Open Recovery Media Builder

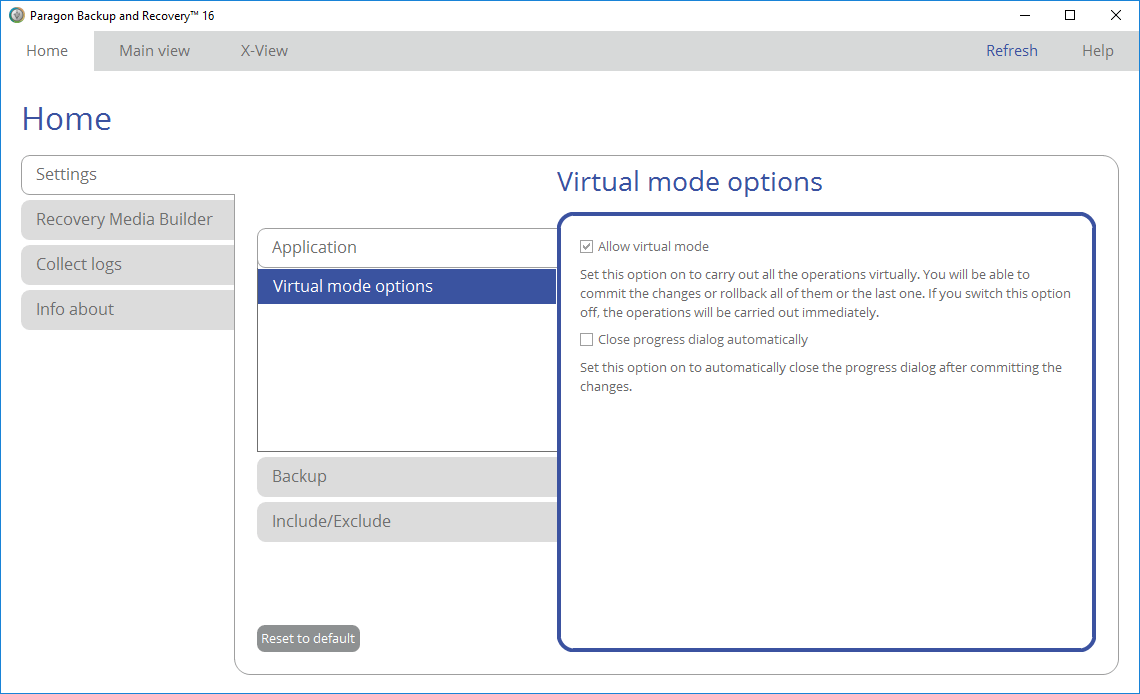click(128, 219)
